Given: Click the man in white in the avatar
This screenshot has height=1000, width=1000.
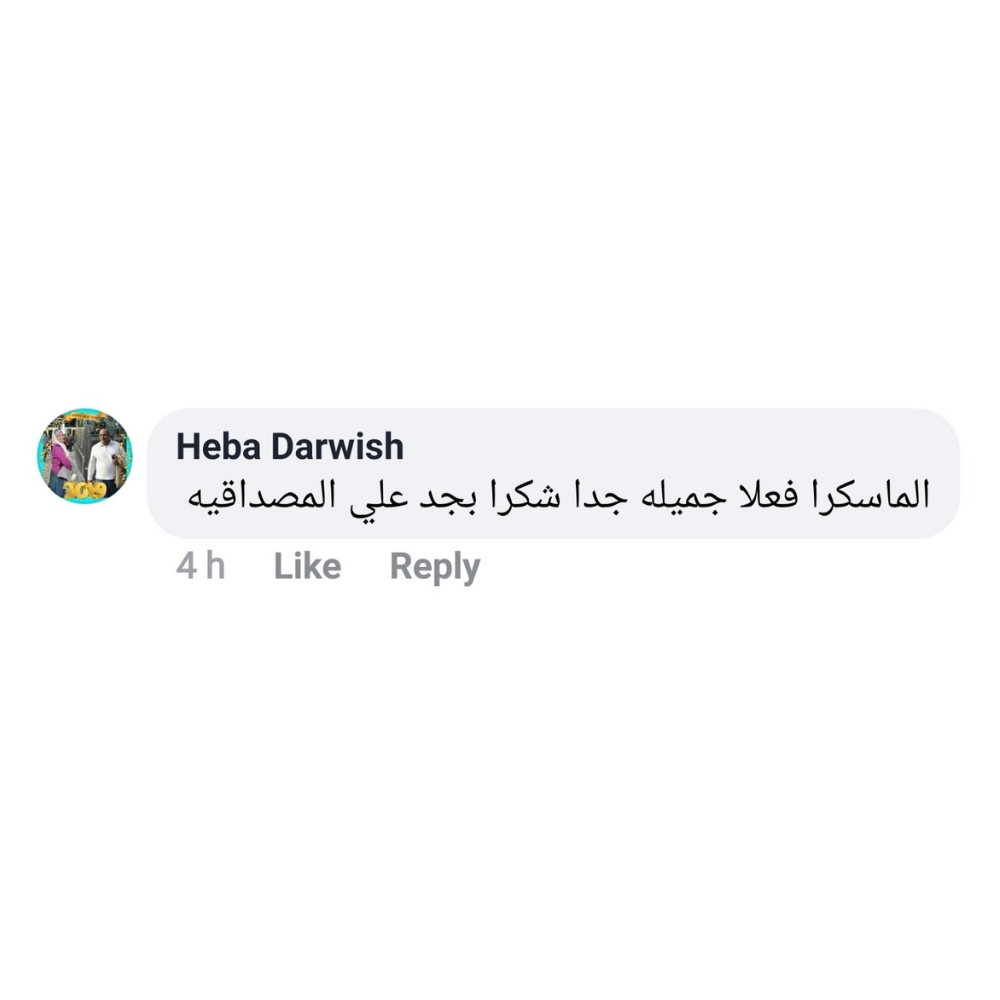Looking at the screenshot, I should (104, 459).
